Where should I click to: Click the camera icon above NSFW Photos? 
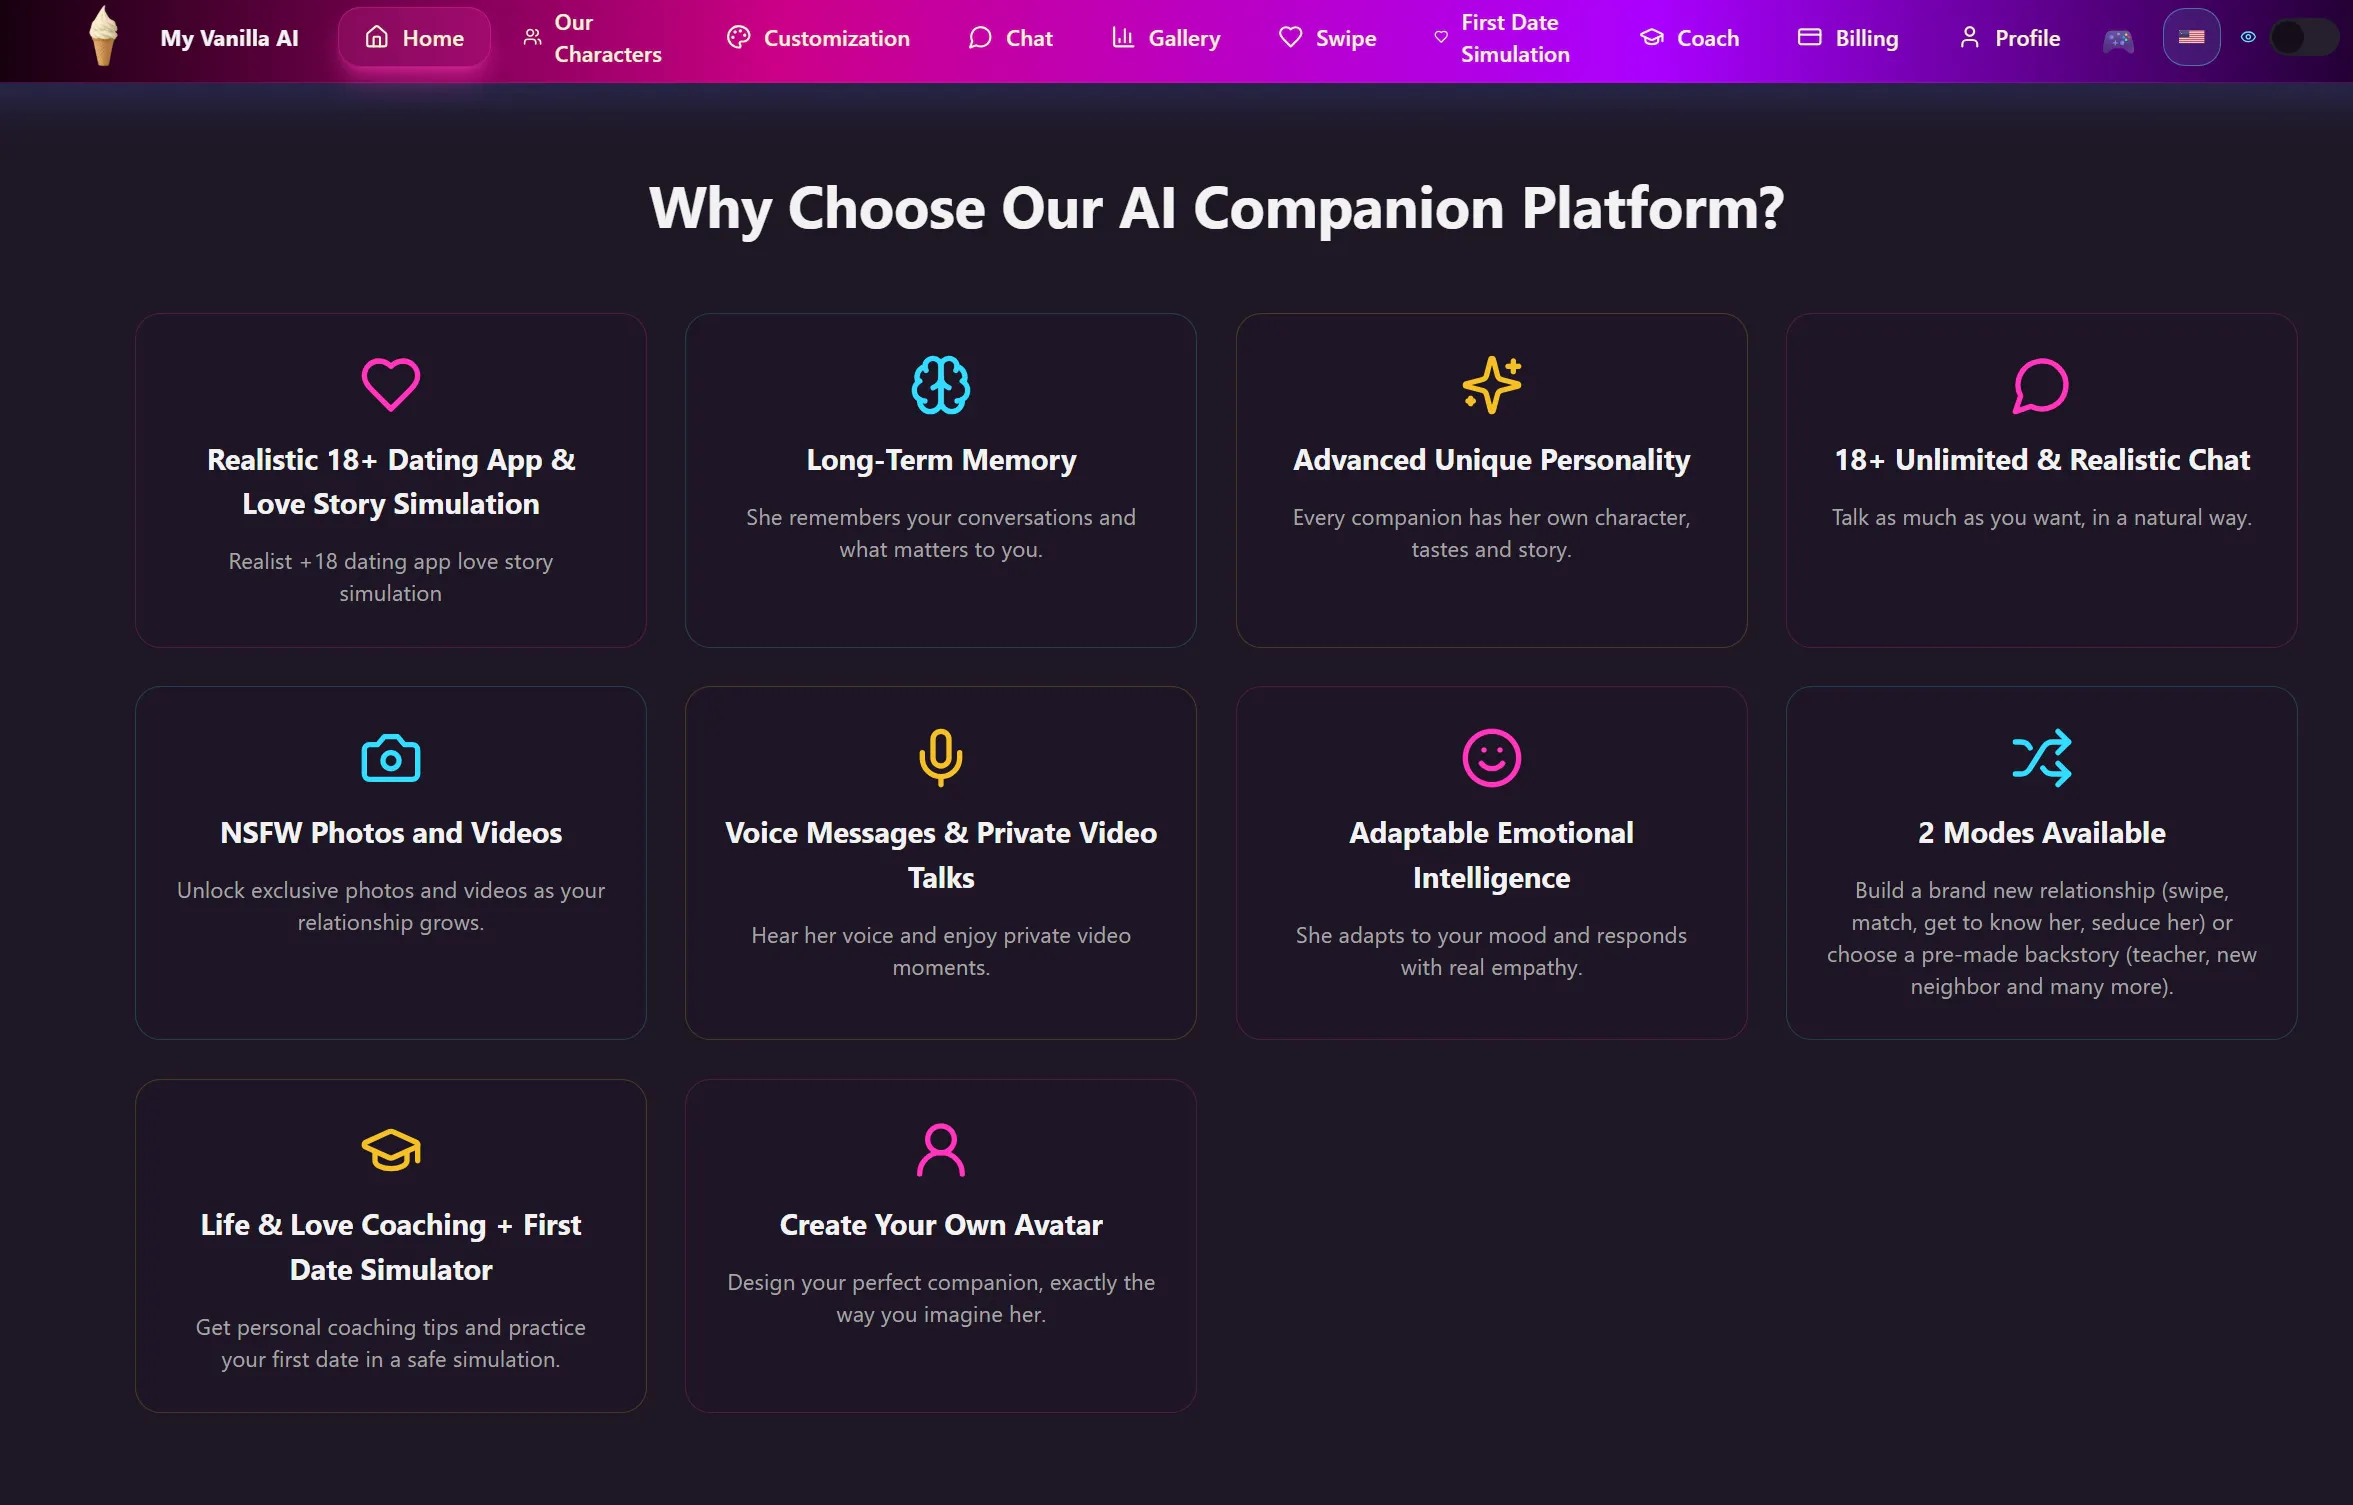[x=390, y=758]
